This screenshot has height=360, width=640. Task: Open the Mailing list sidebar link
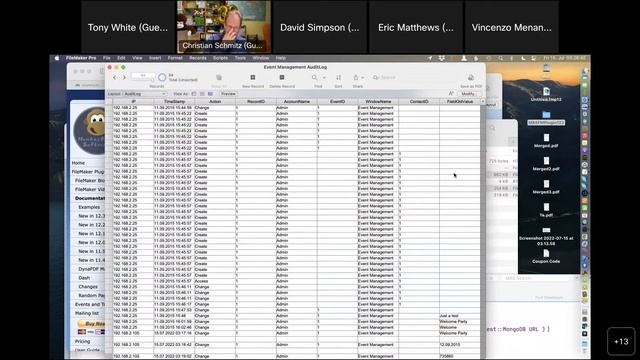pyautogui.click(x=87, y=313)
